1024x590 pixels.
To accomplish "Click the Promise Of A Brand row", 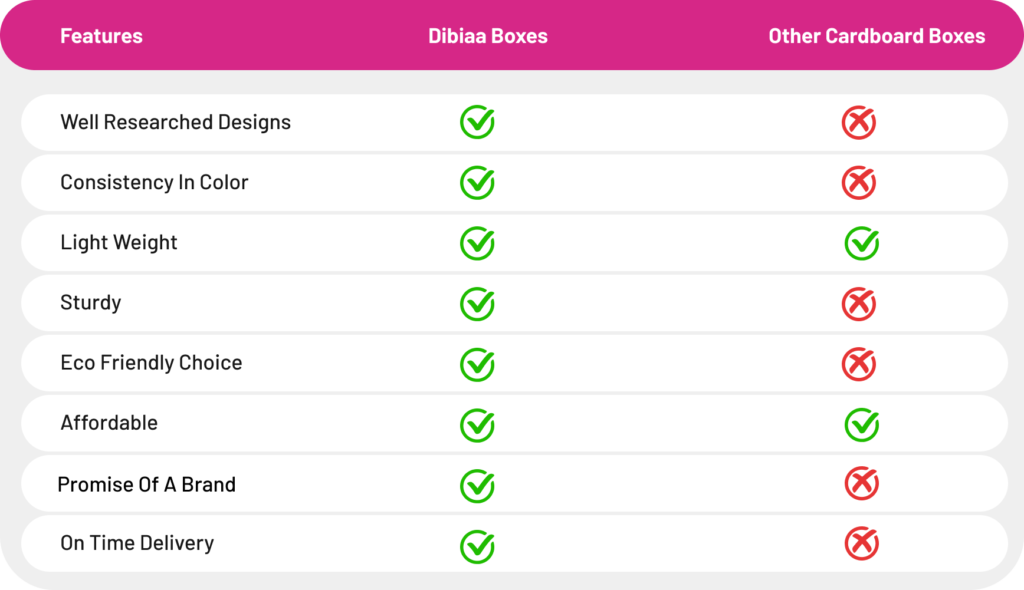I will click(147, 484).
